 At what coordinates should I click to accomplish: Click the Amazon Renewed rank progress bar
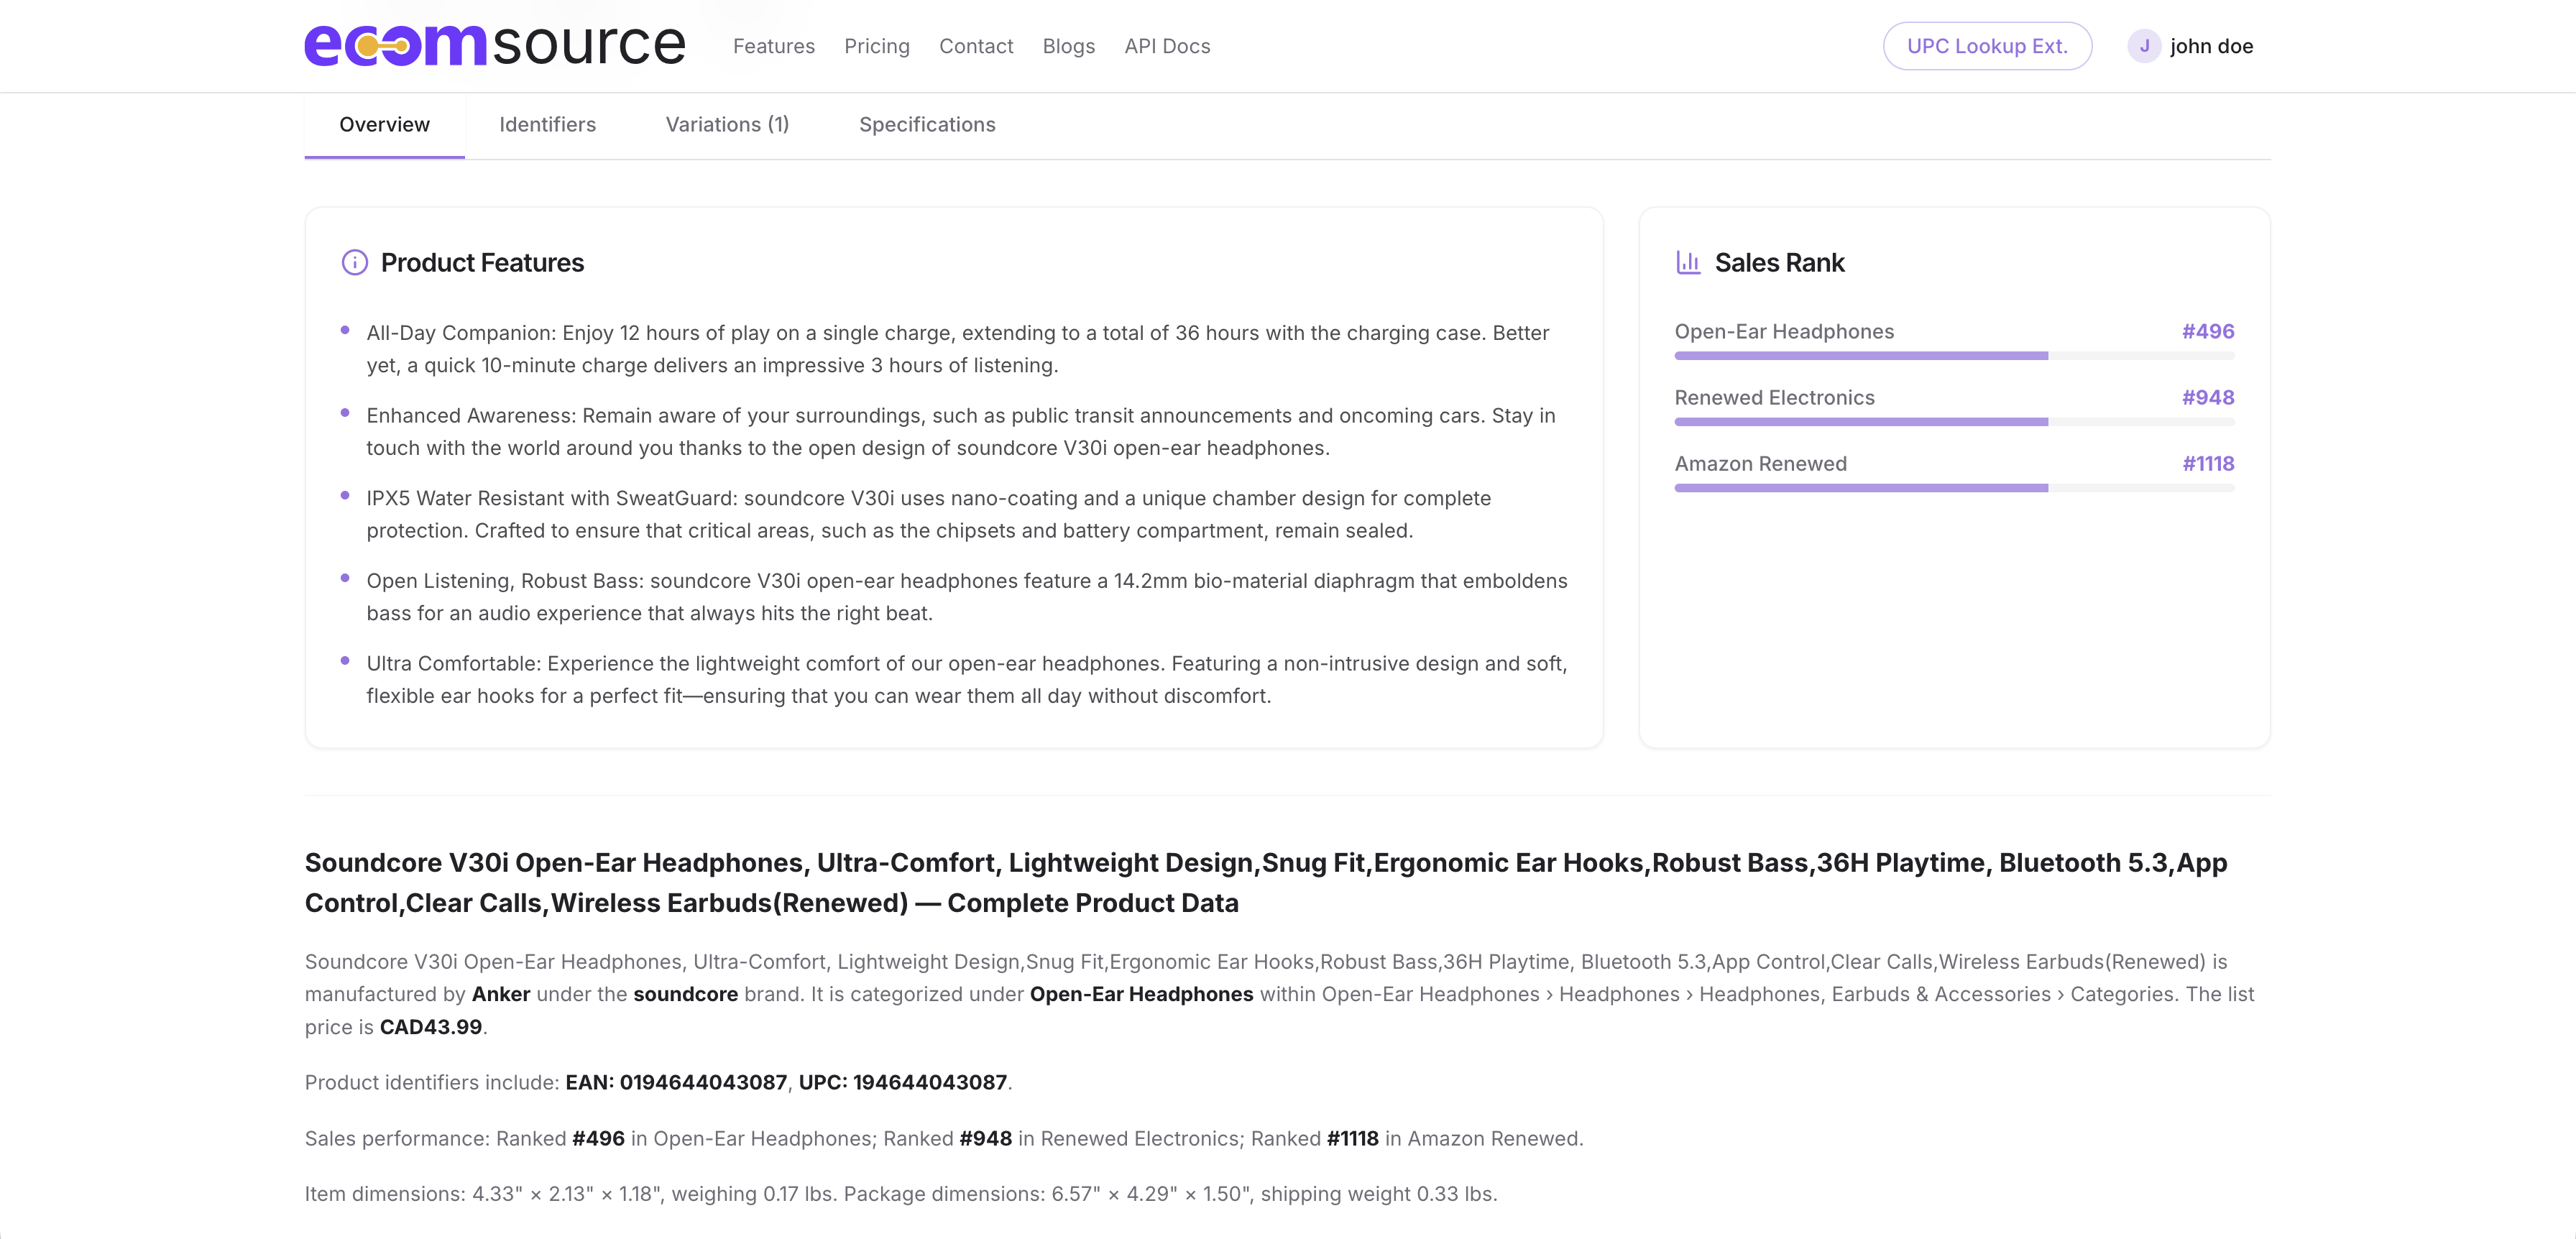point(1954,488)
